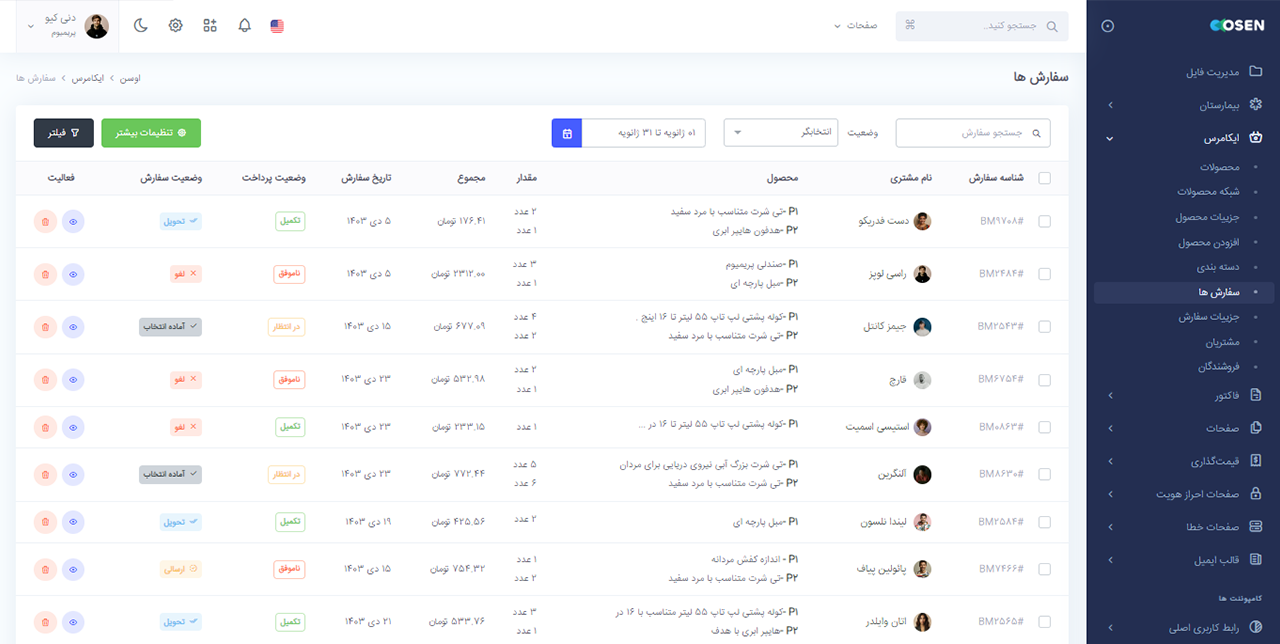Open the notifications bell
1280x644 pixels.
point(244,25)
